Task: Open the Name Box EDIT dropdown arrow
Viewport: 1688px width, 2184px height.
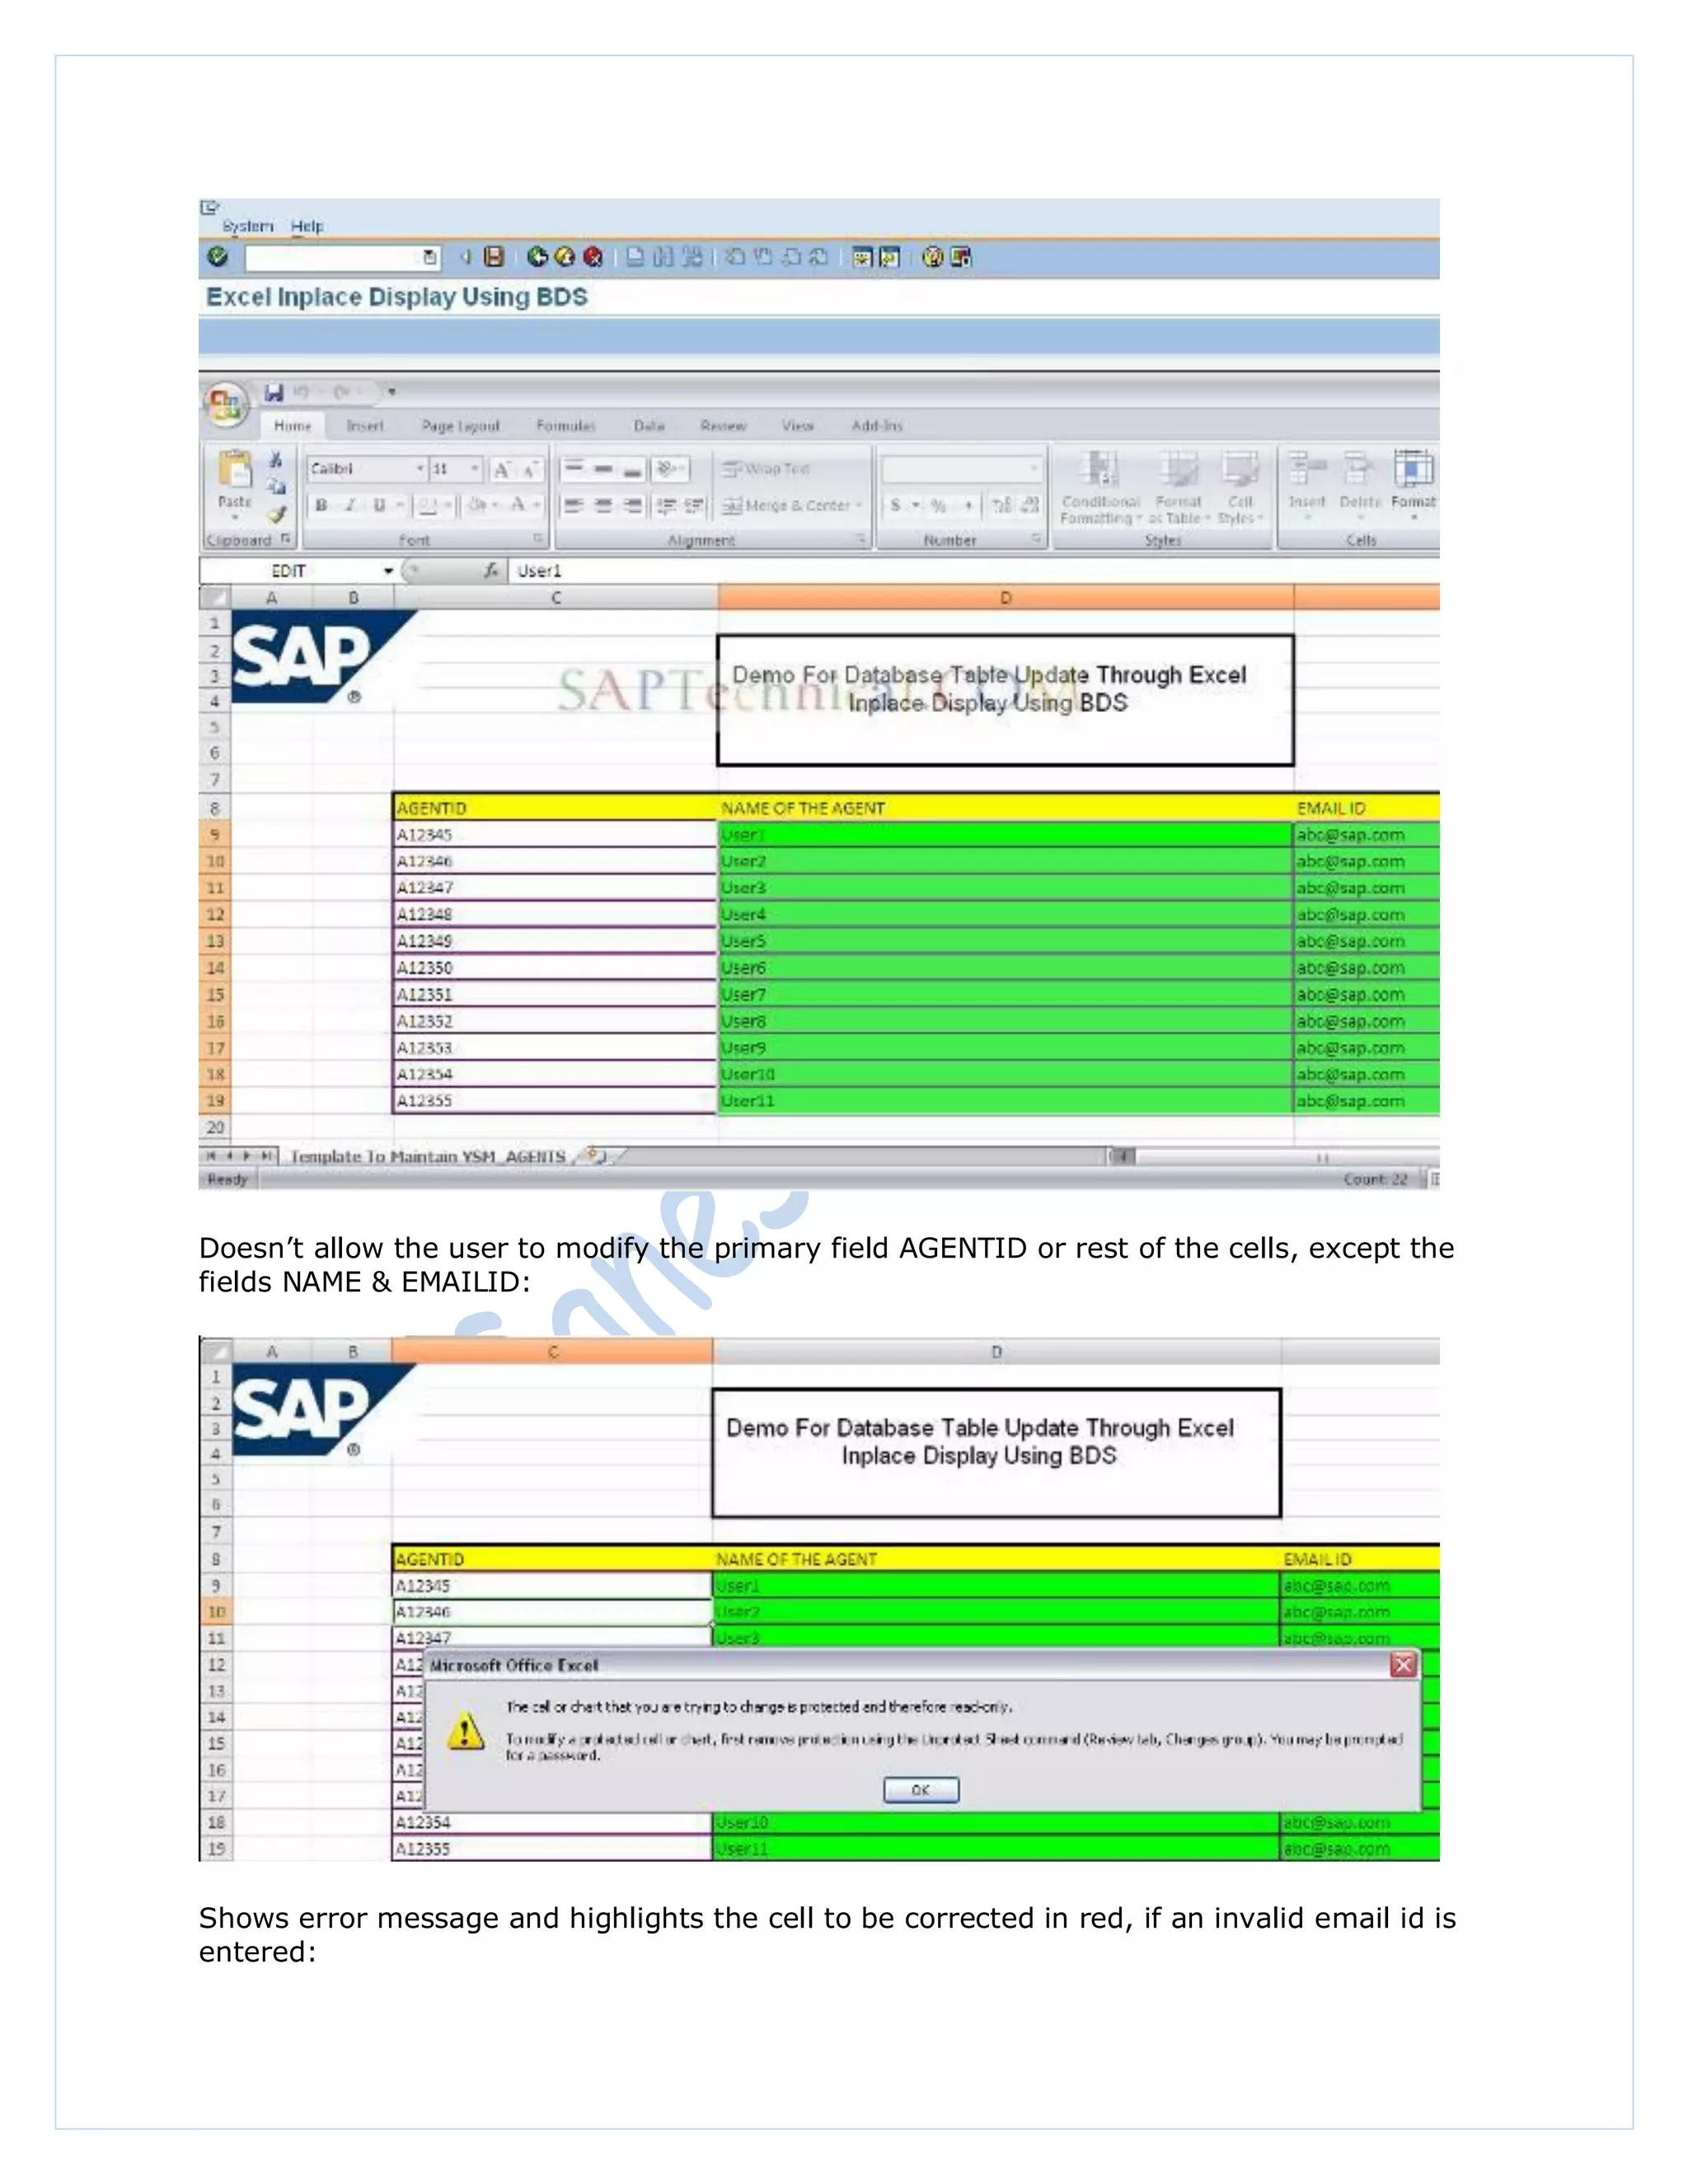Action: (x=388, y=571)
